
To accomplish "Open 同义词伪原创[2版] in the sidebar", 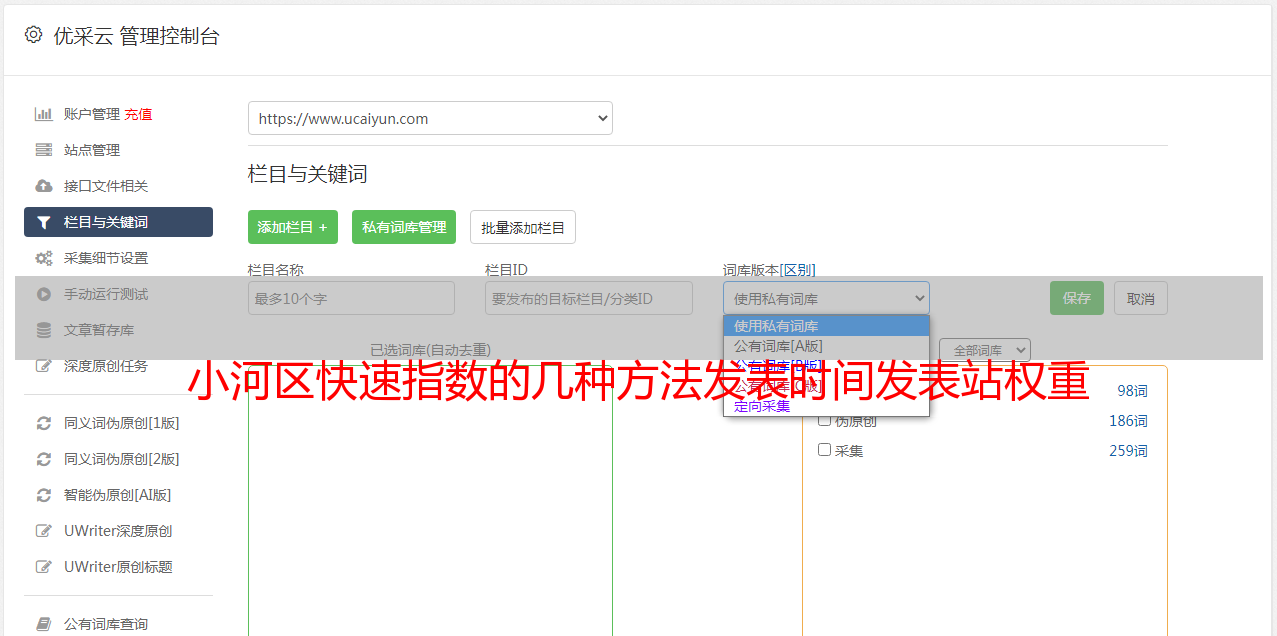I will [122, 459].
